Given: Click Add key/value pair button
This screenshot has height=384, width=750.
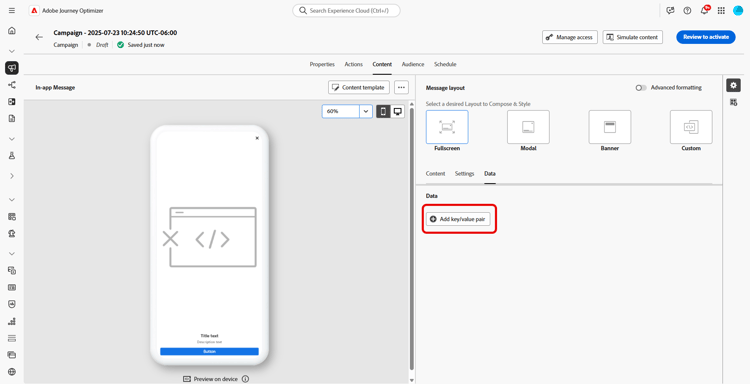Looking at the screenshot, I should coord(458,219).
